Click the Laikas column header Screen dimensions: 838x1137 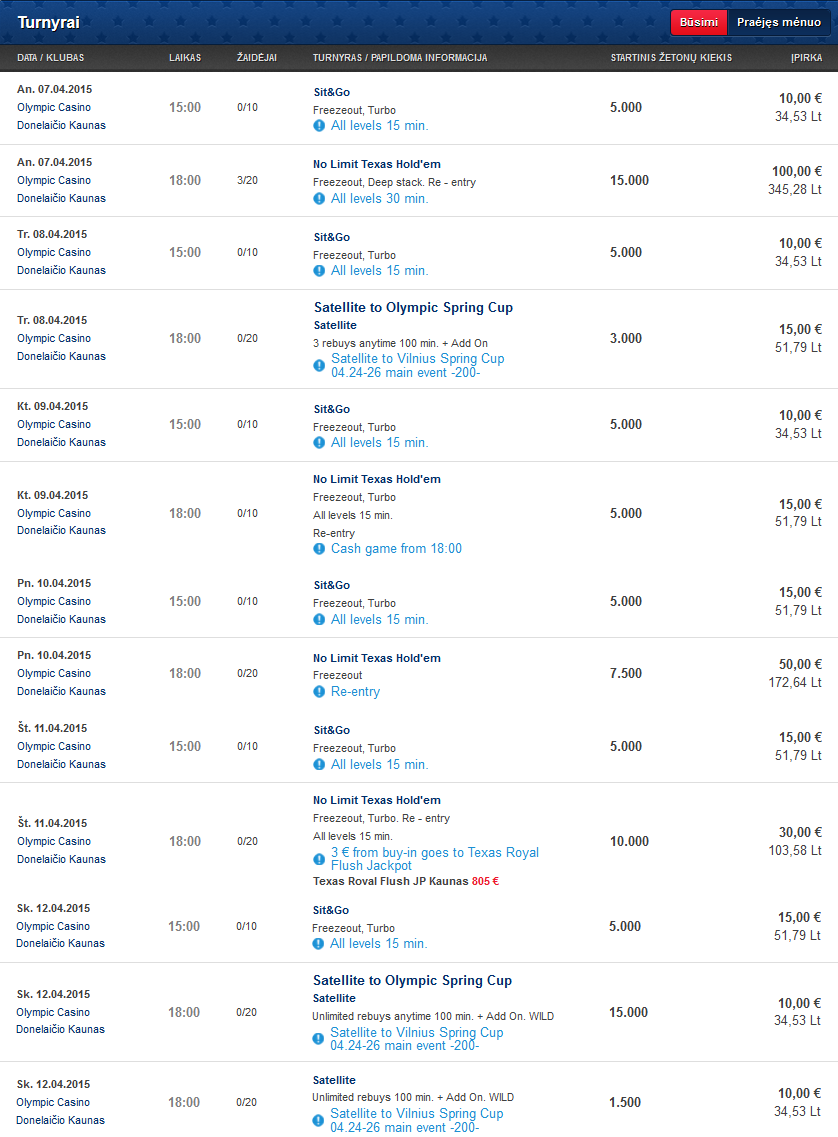(x=185, y=58)
